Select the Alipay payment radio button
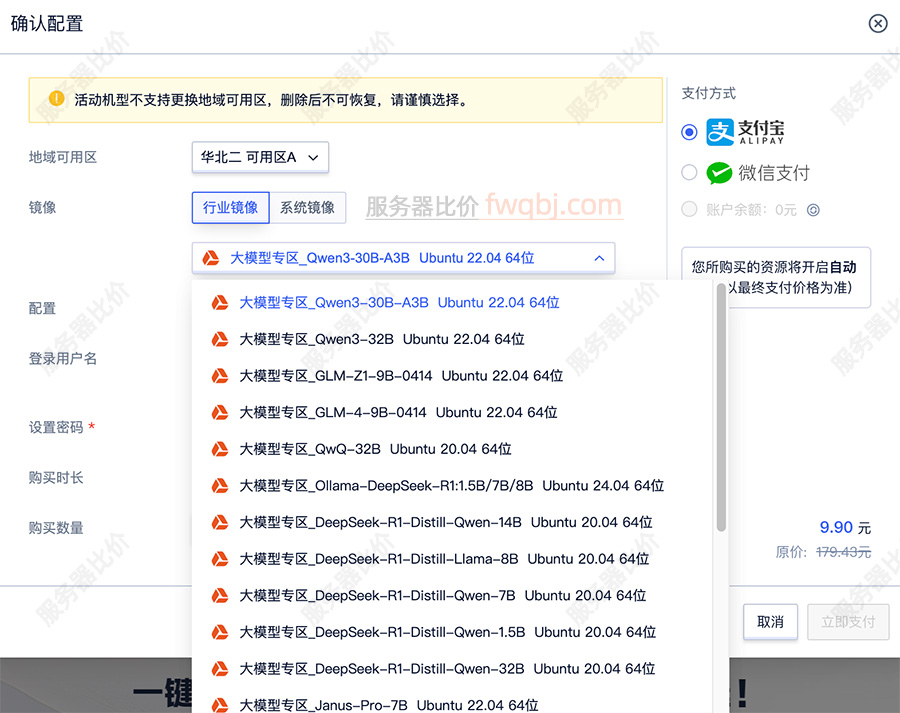 point(688,131)
